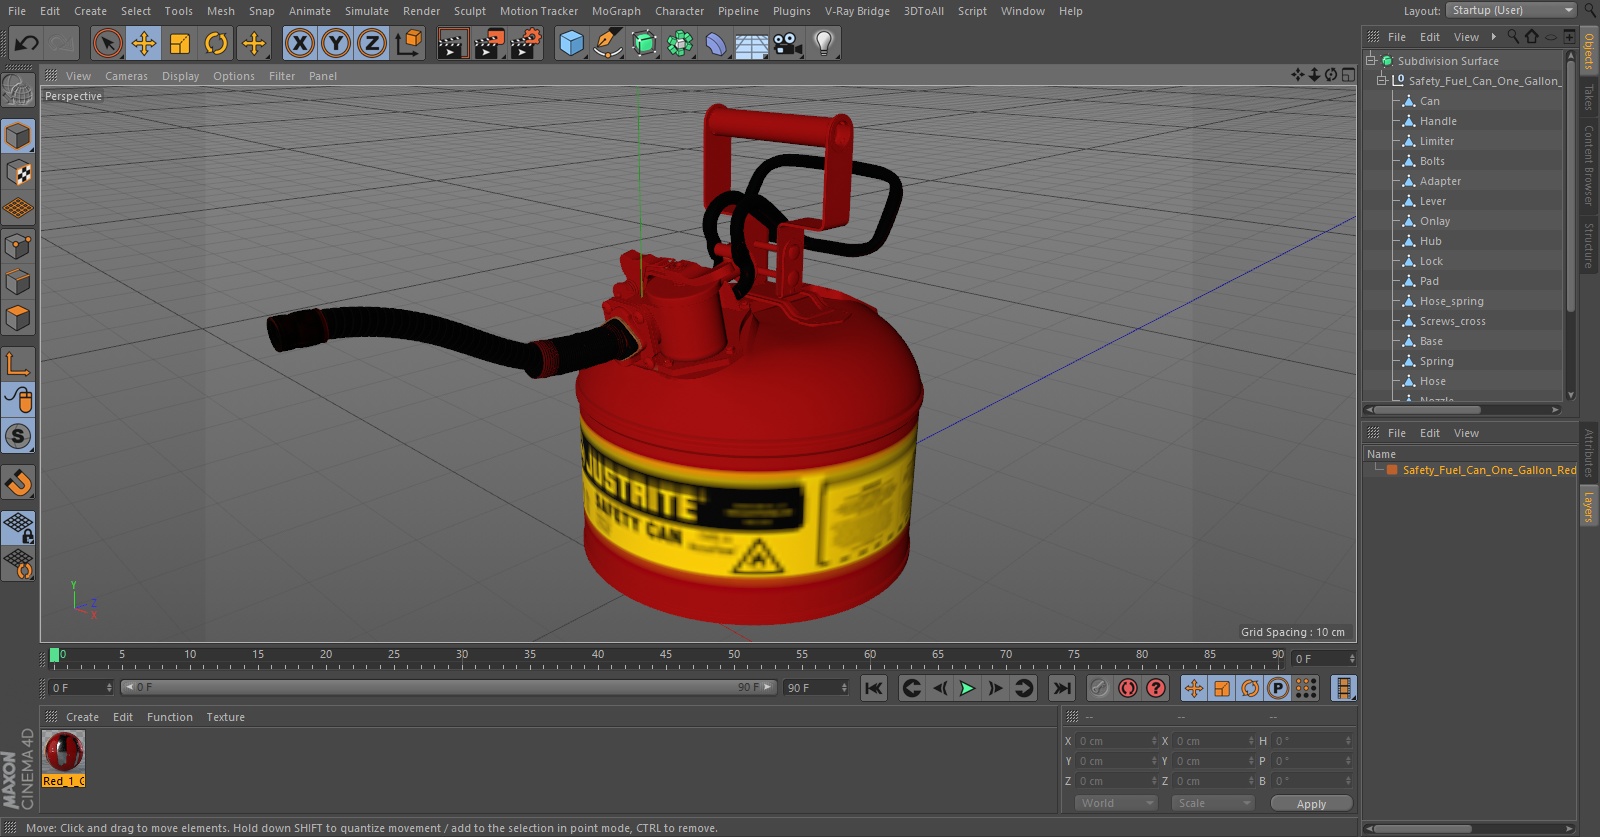
Task: Open material manager Create menu
Action: (x=82, y=717)
